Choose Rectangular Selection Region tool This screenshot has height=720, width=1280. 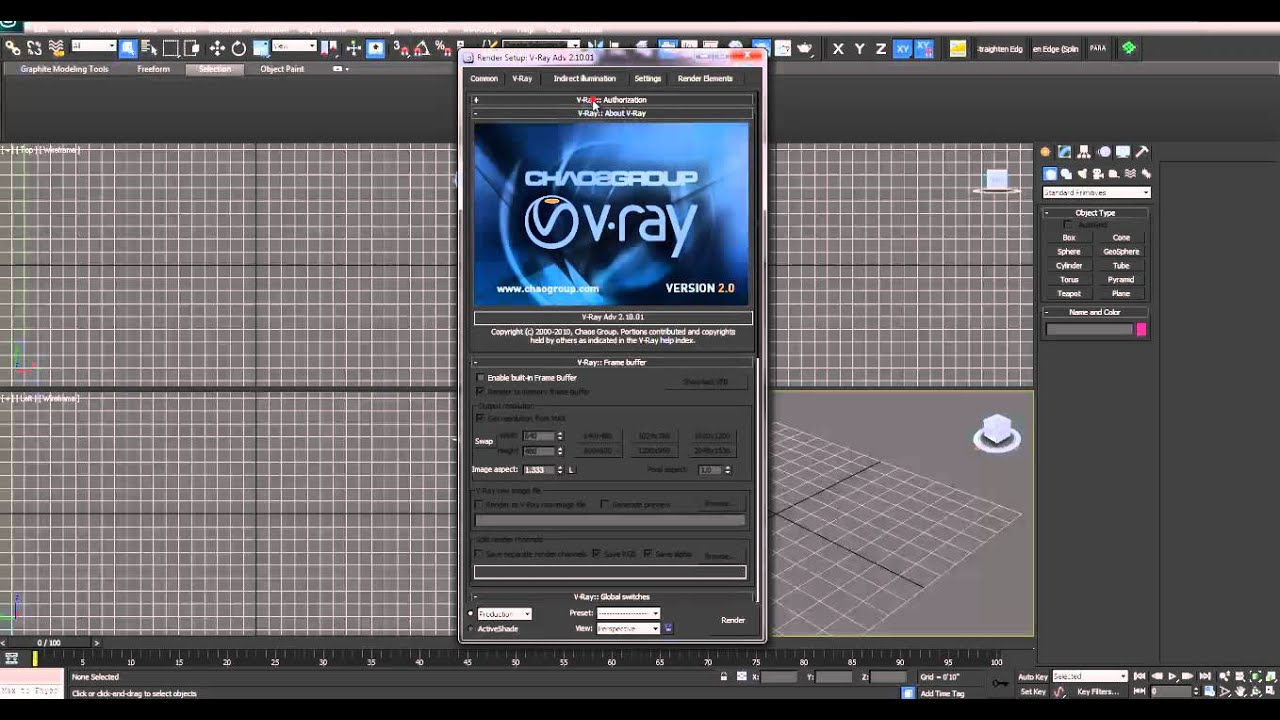171,48
